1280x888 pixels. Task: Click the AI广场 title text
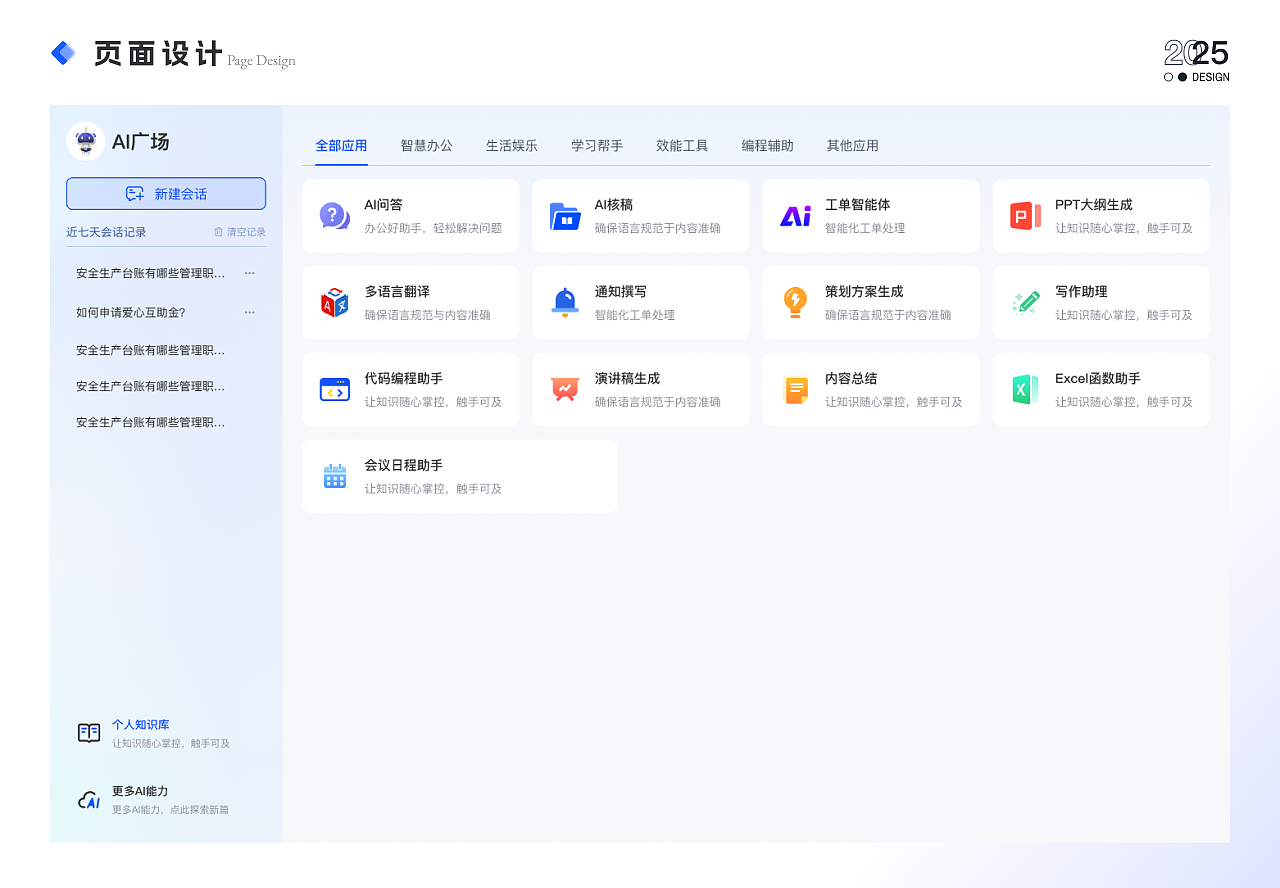[x=140, y=142]
